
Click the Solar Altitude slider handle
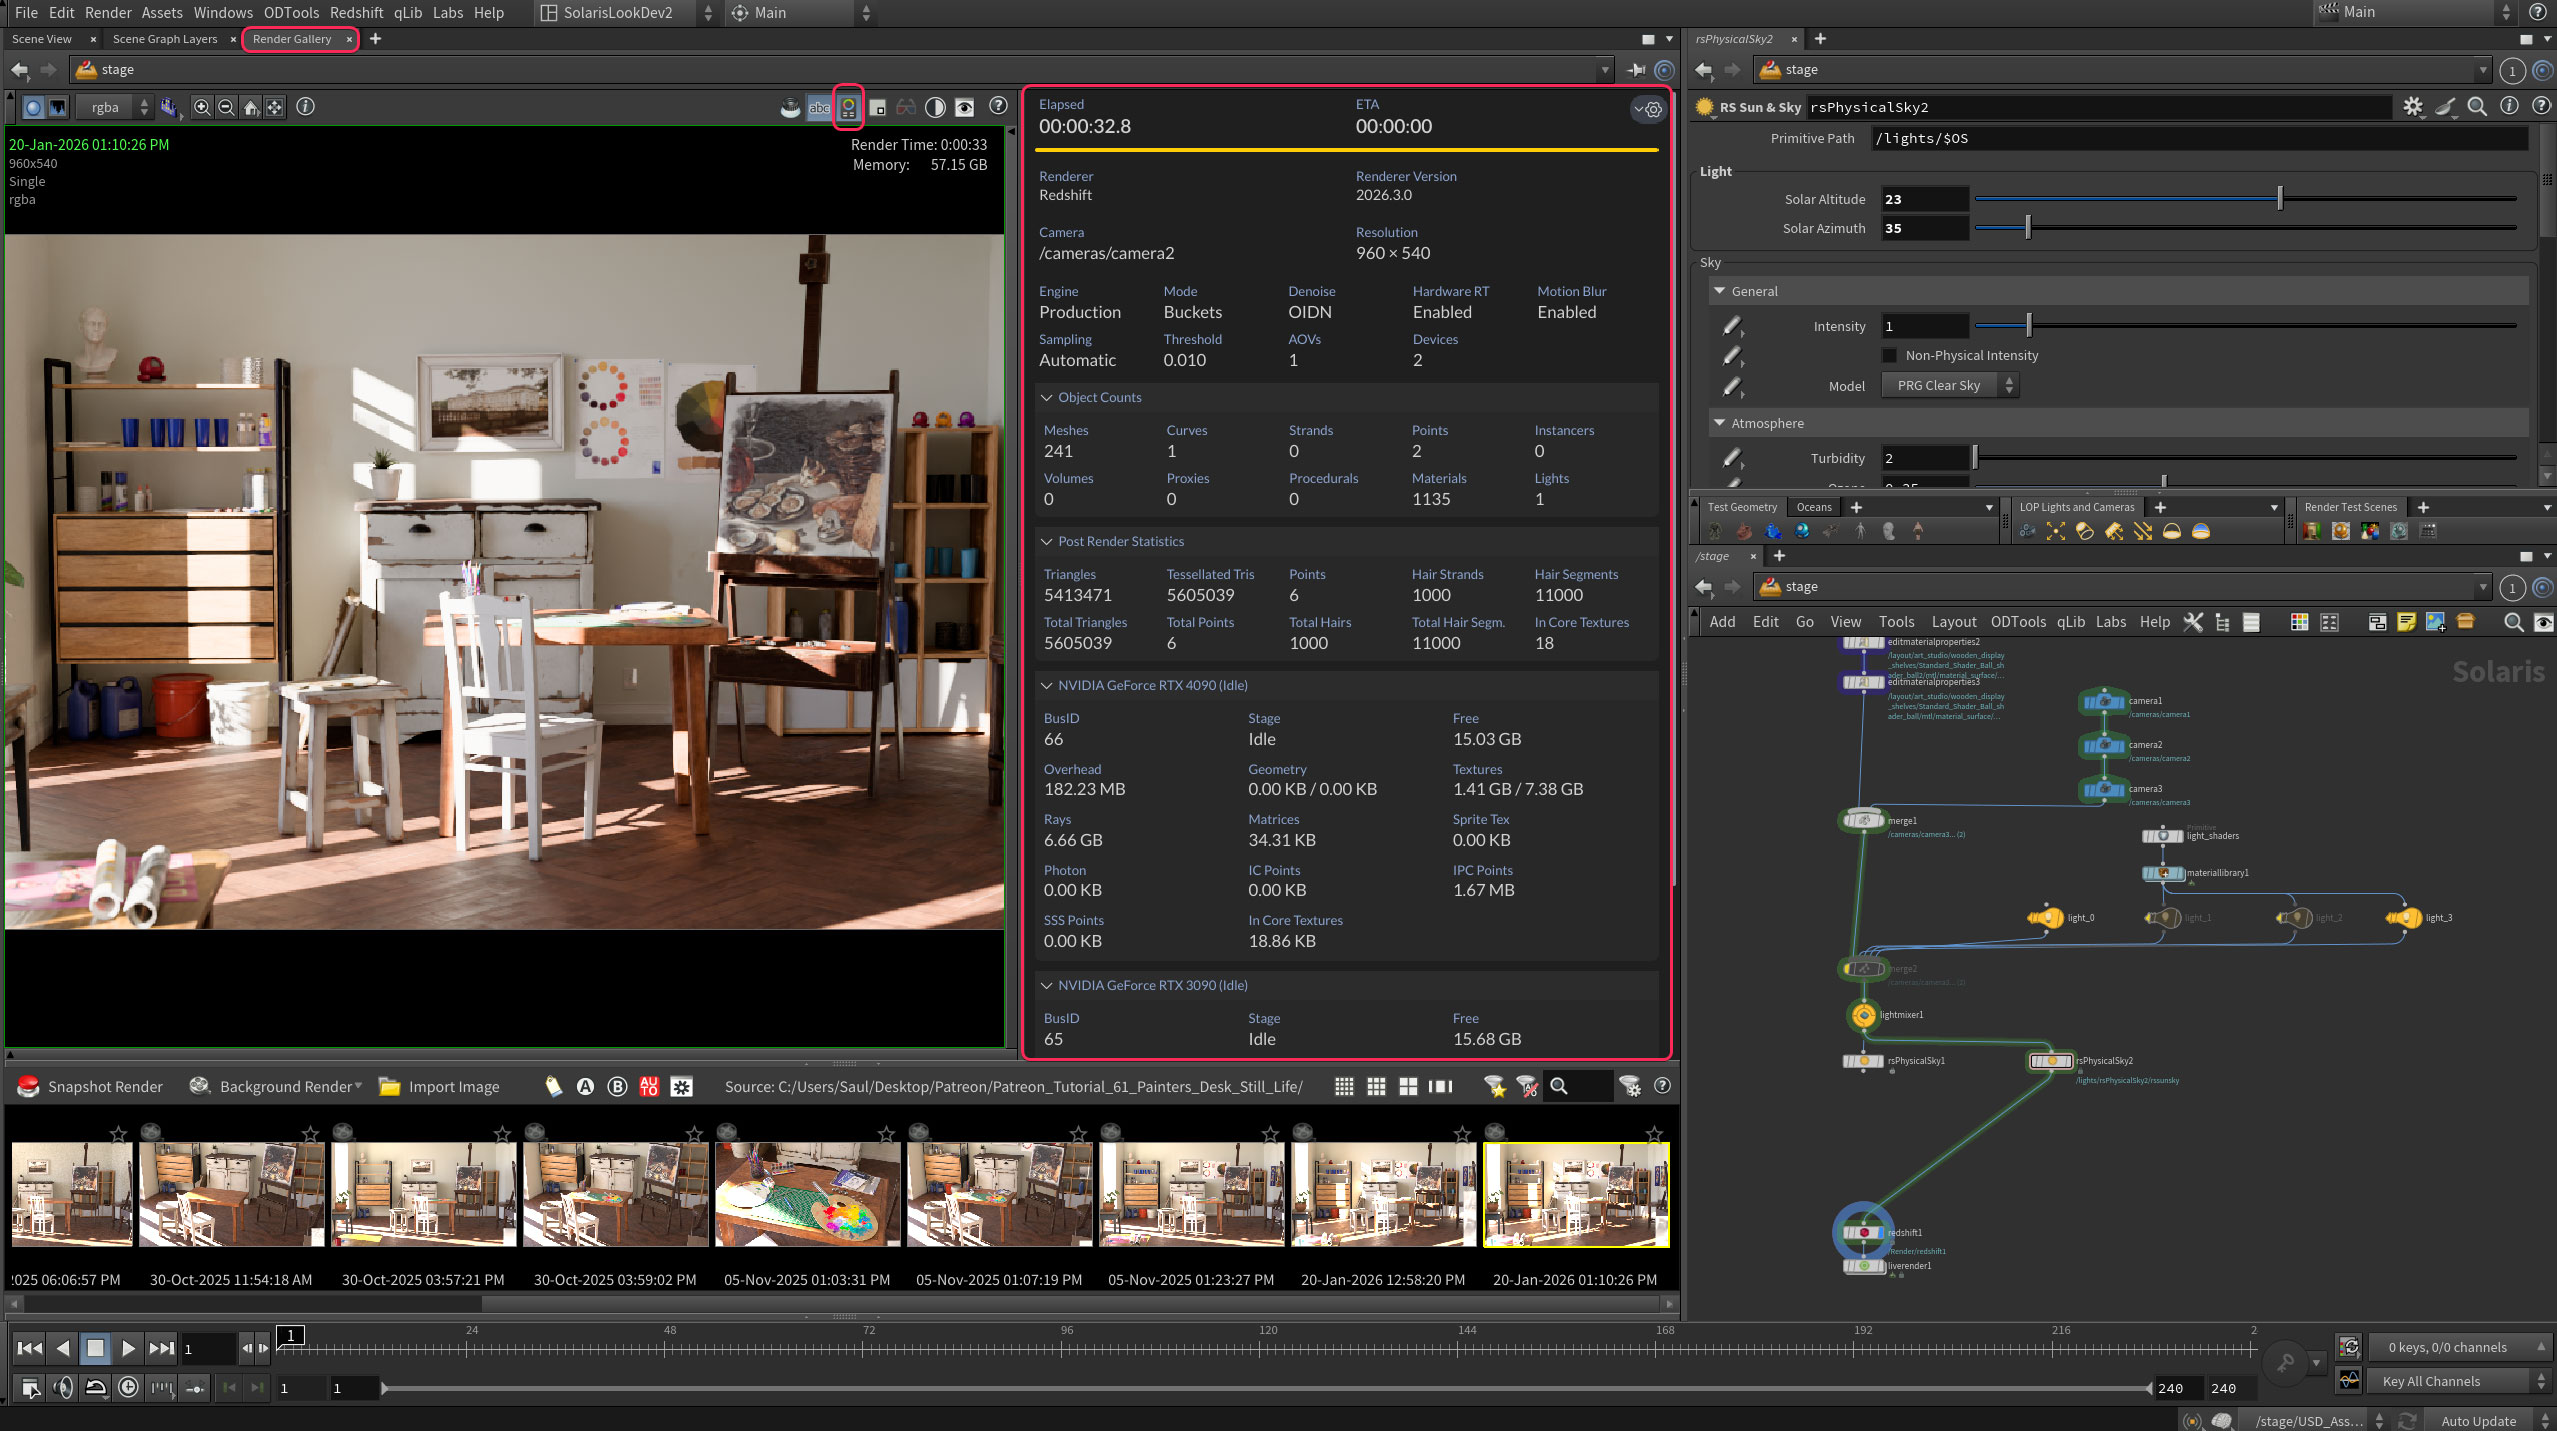coord(2279,198)
